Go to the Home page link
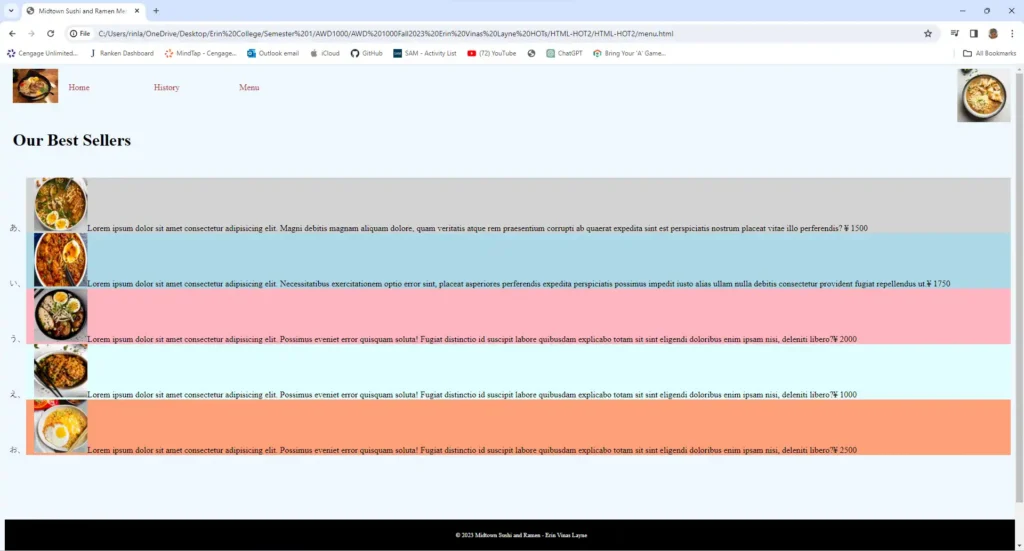 point(79,87)
